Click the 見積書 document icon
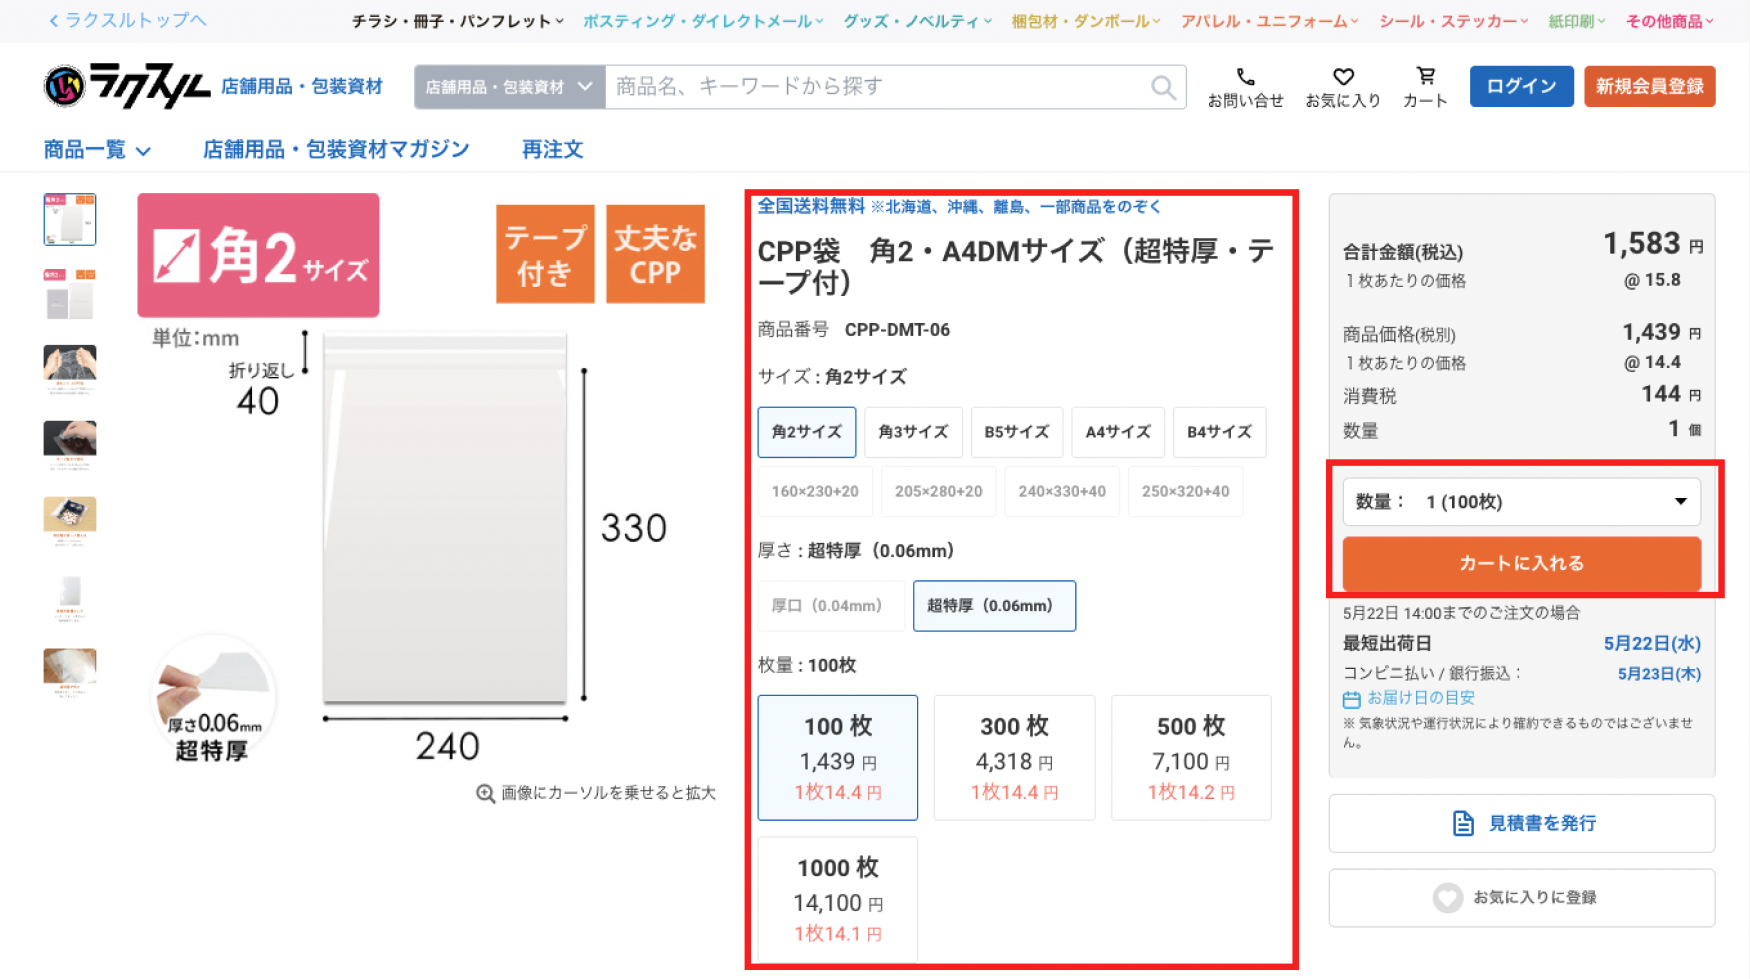 (x=1463, y=823)
